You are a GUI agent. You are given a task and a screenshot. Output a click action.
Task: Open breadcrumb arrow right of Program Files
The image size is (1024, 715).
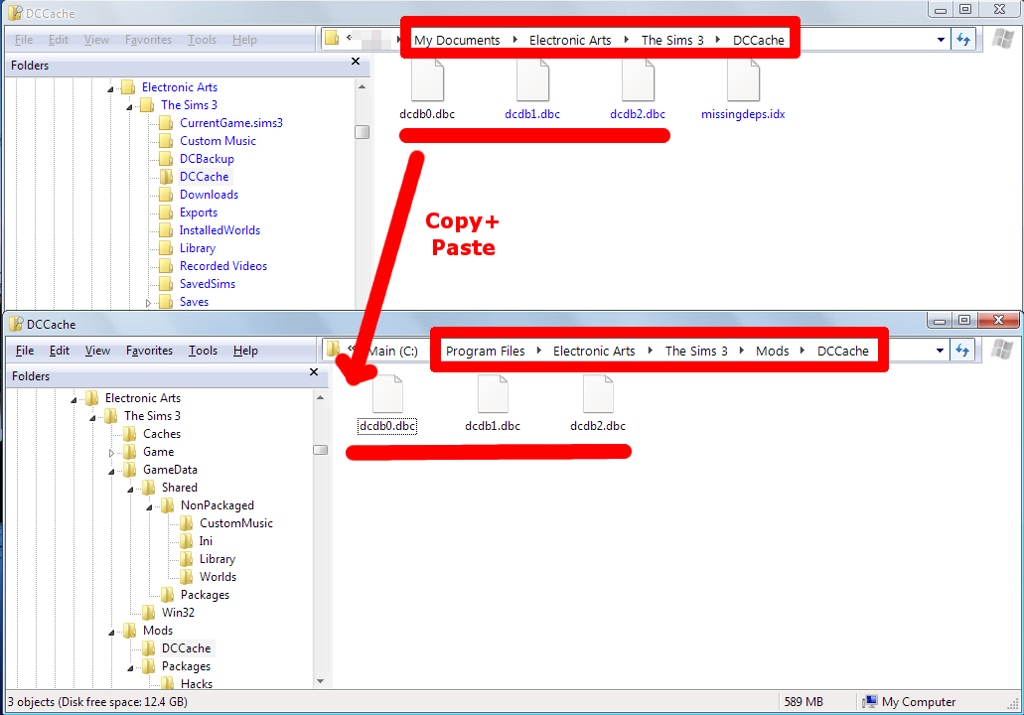click(539, 350)
